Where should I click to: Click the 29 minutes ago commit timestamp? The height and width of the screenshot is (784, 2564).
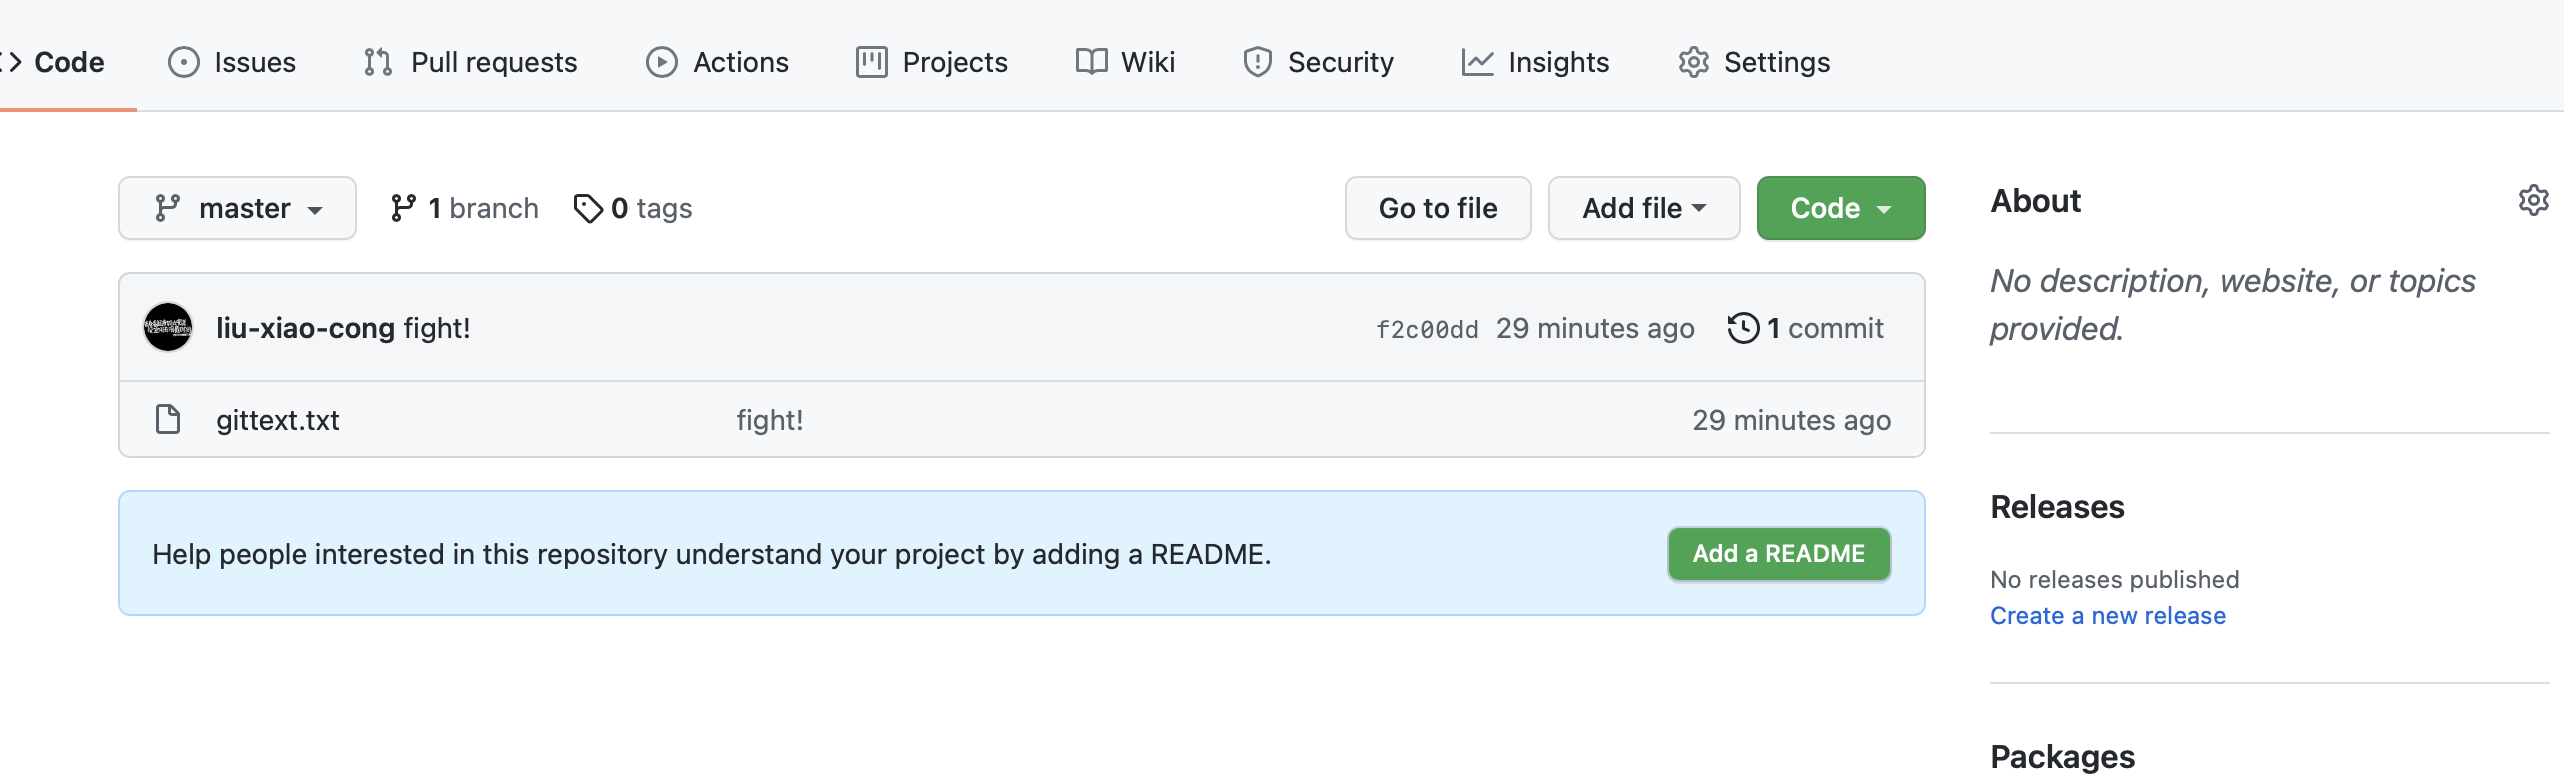1595,328
